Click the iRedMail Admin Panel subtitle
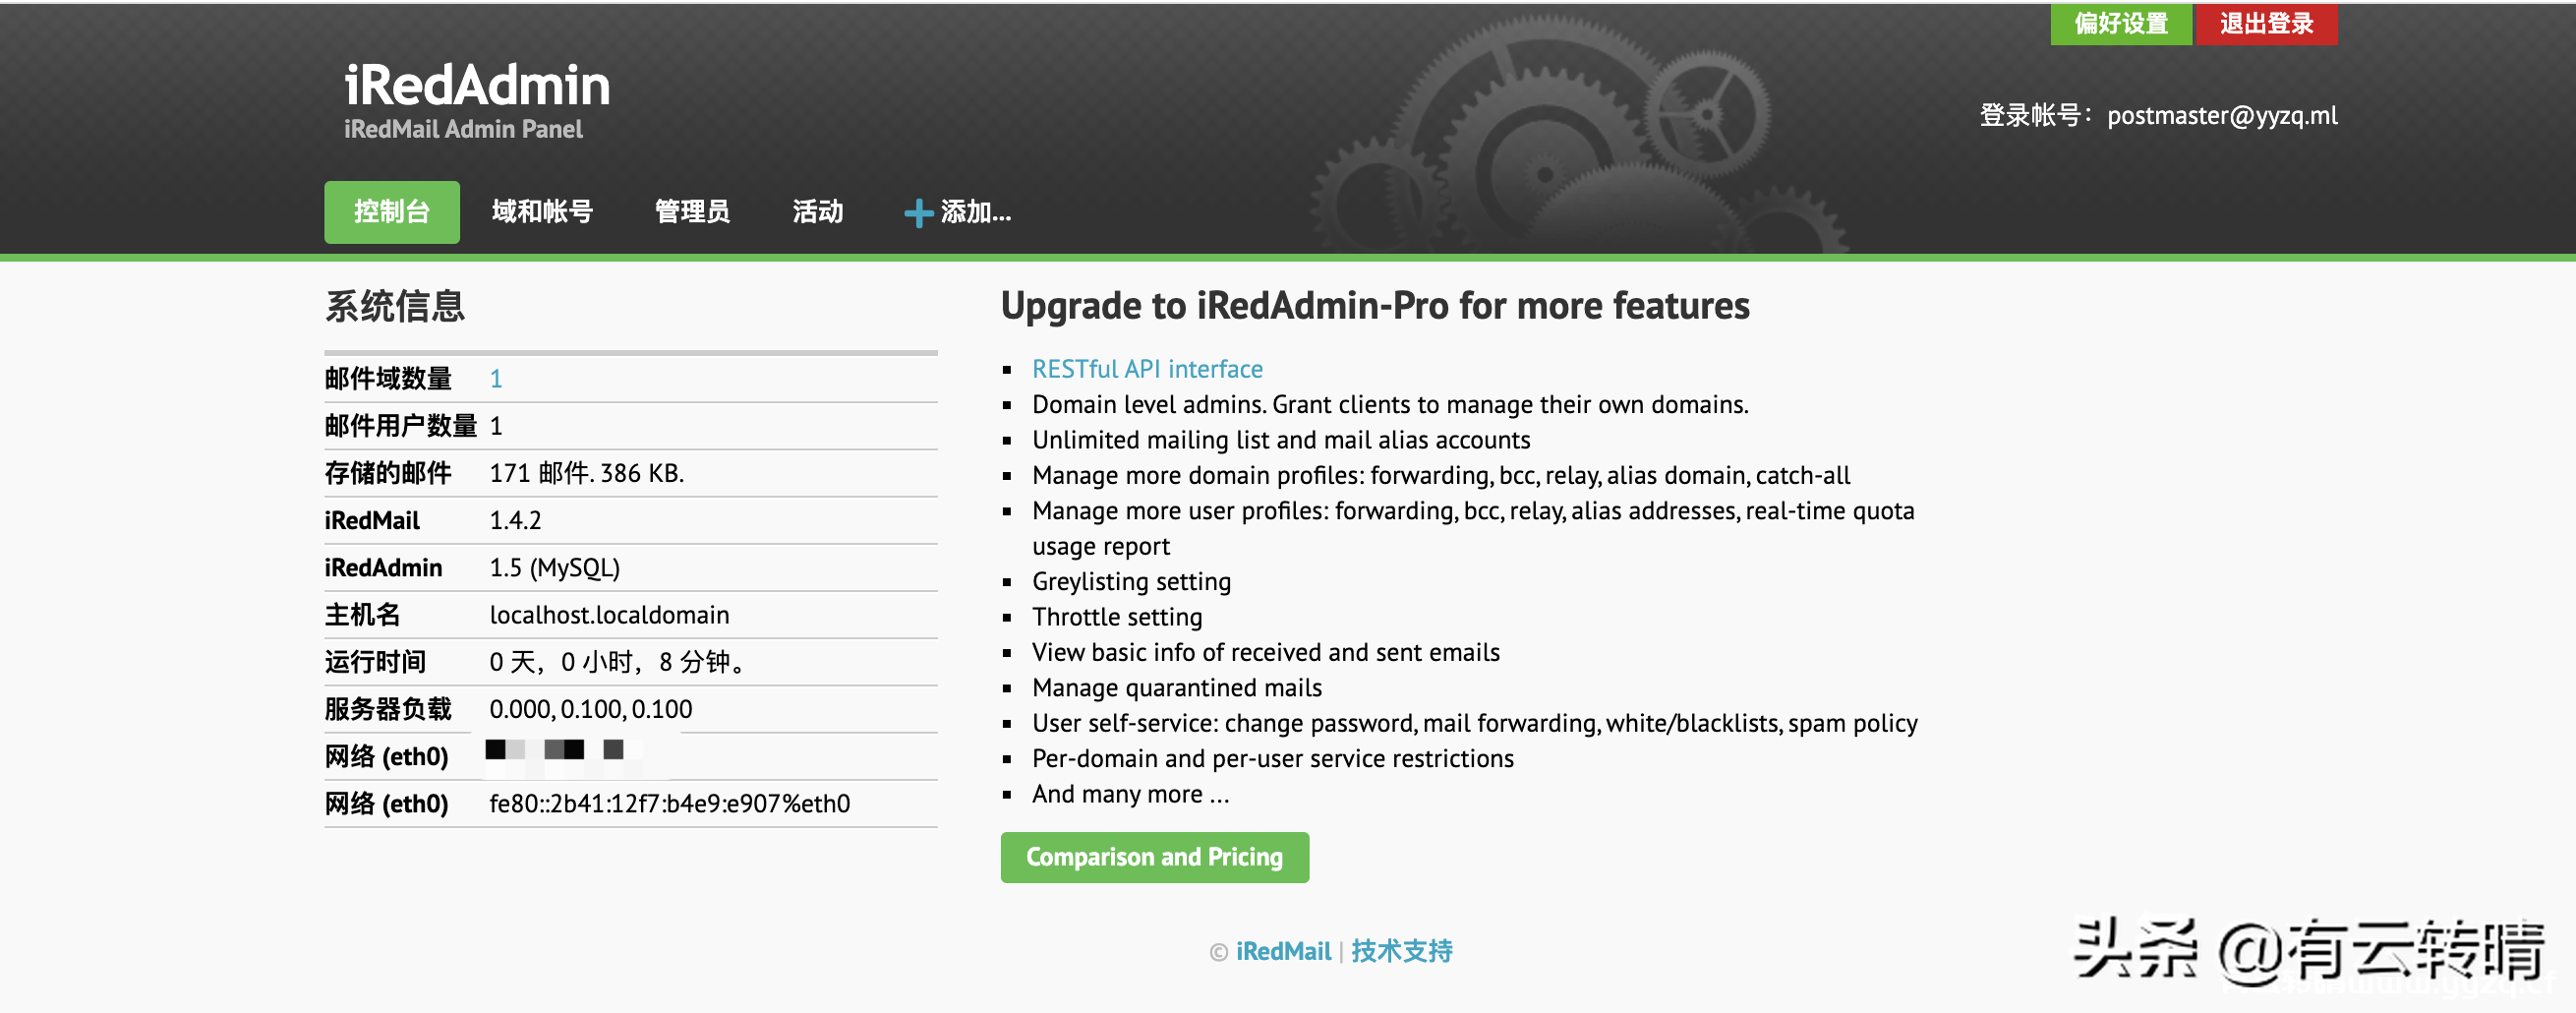Screen dimensions: 2576x1013 [463, 129]
